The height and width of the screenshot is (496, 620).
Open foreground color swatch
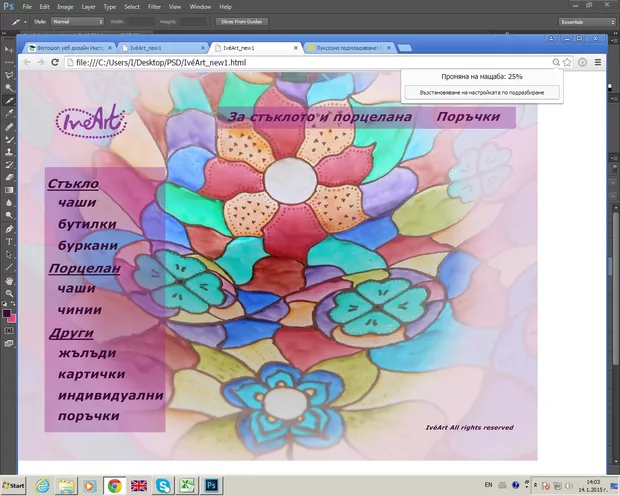[6, 313]
